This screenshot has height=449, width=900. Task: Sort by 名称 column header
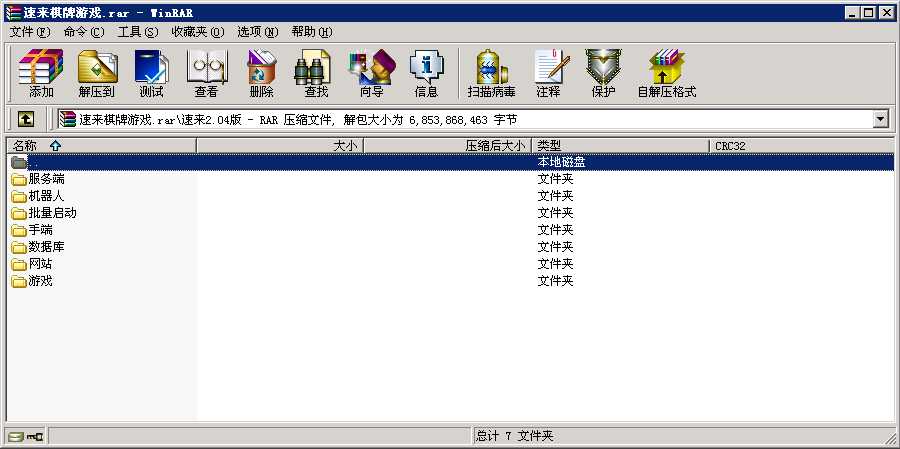point(101,146)
